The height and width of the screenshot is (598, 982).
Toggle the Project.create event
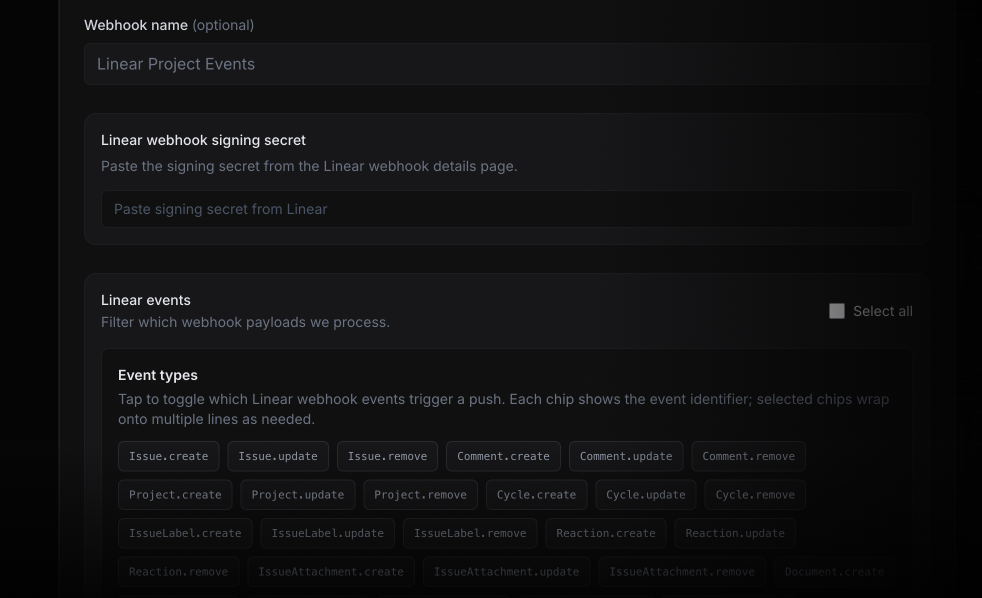(x=175, y=494)
